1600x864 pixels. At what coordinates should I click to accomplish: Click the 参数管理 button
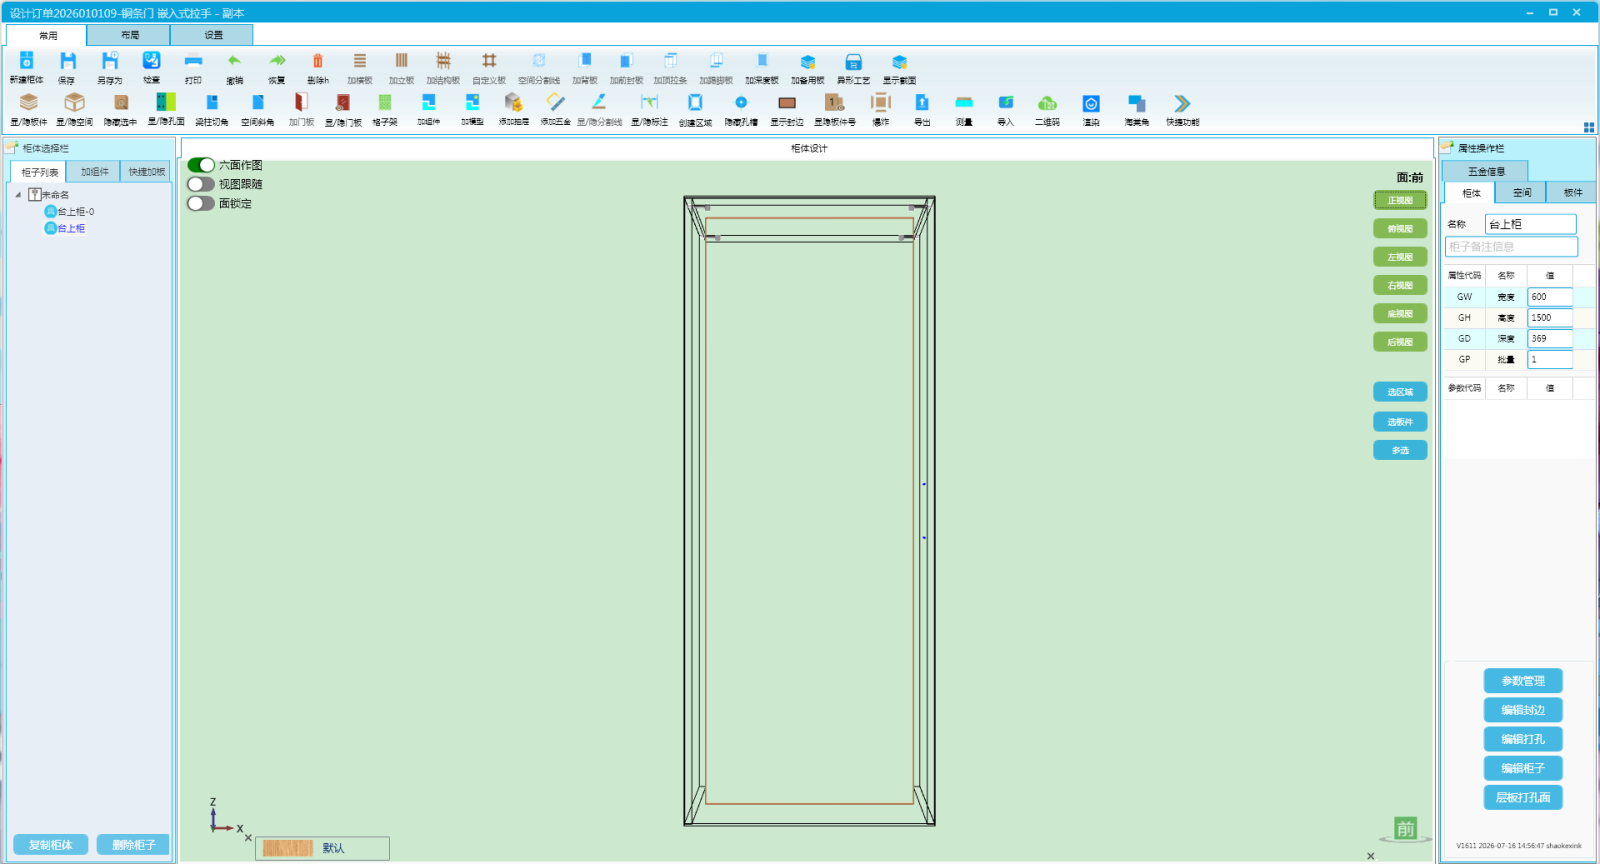coord(1523,681)
